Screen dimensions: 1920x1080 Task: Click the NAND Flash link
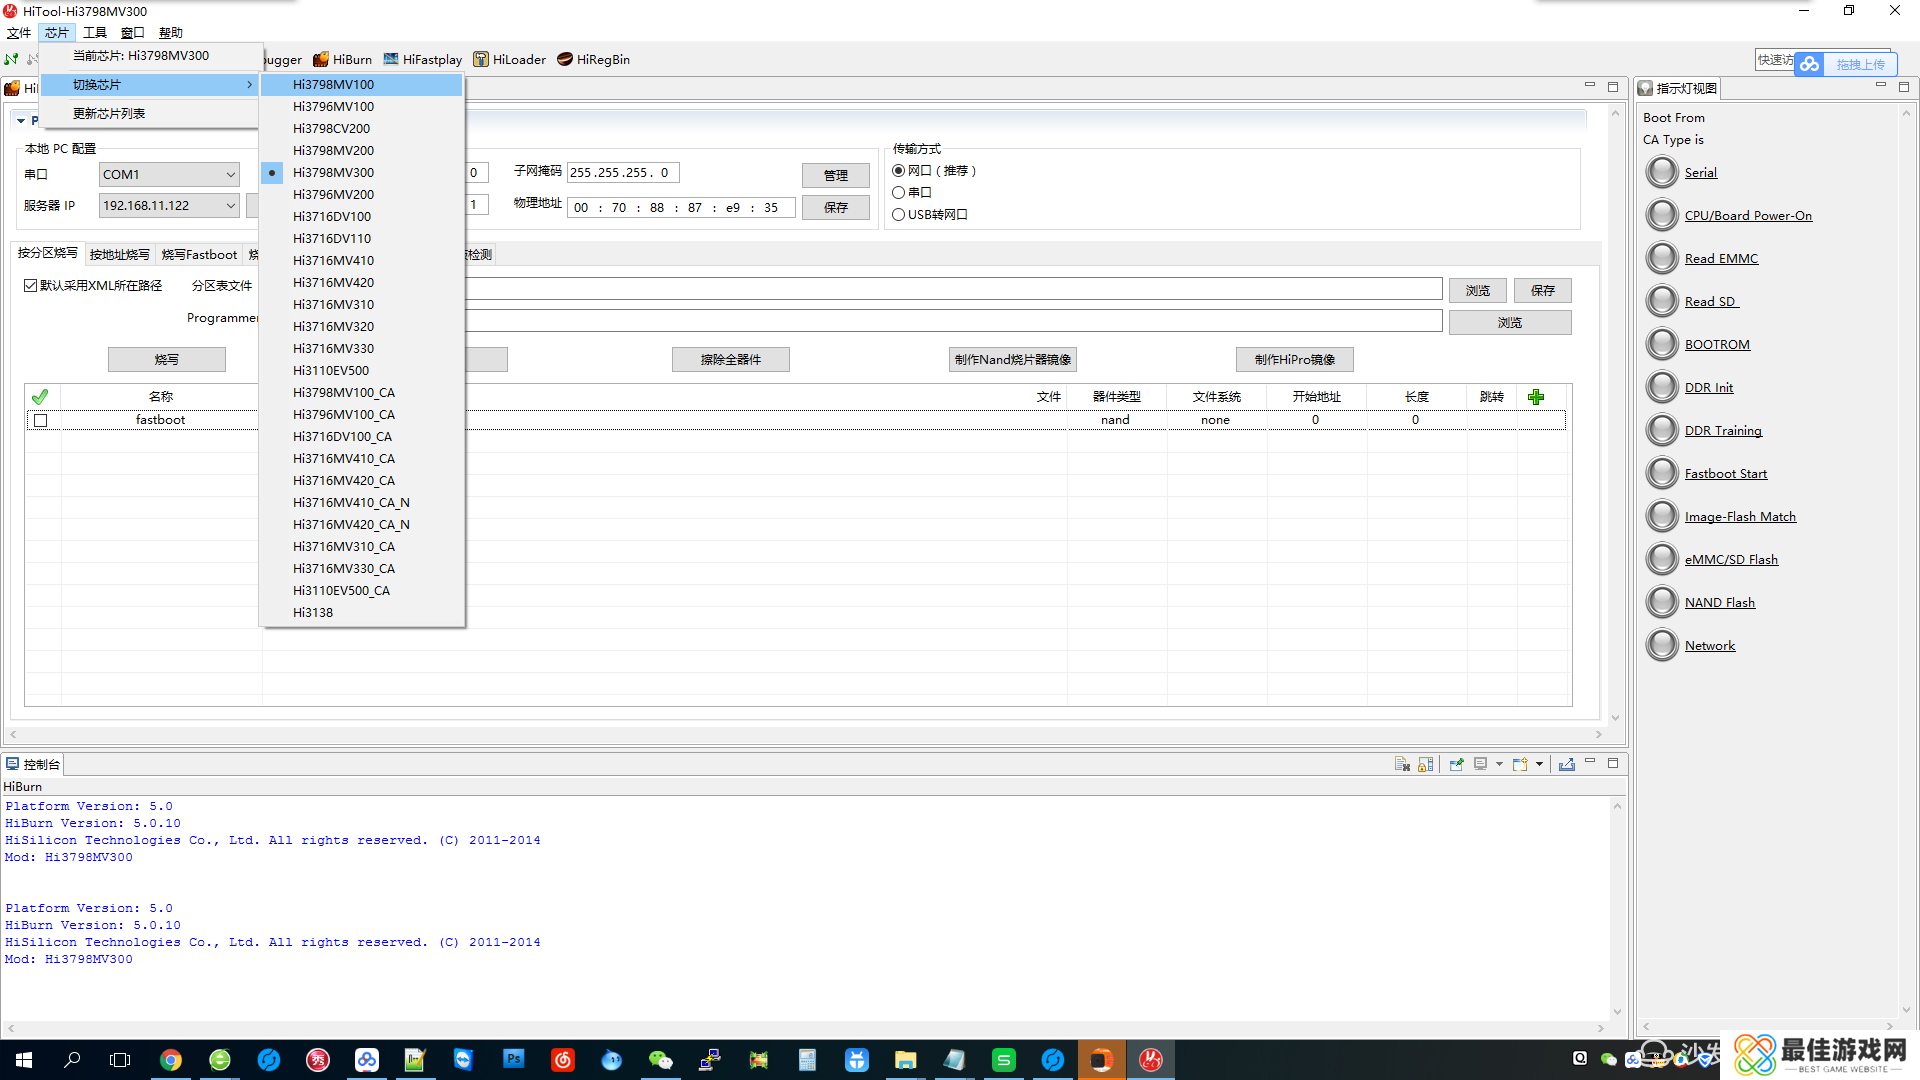[x=1719, y=603]
